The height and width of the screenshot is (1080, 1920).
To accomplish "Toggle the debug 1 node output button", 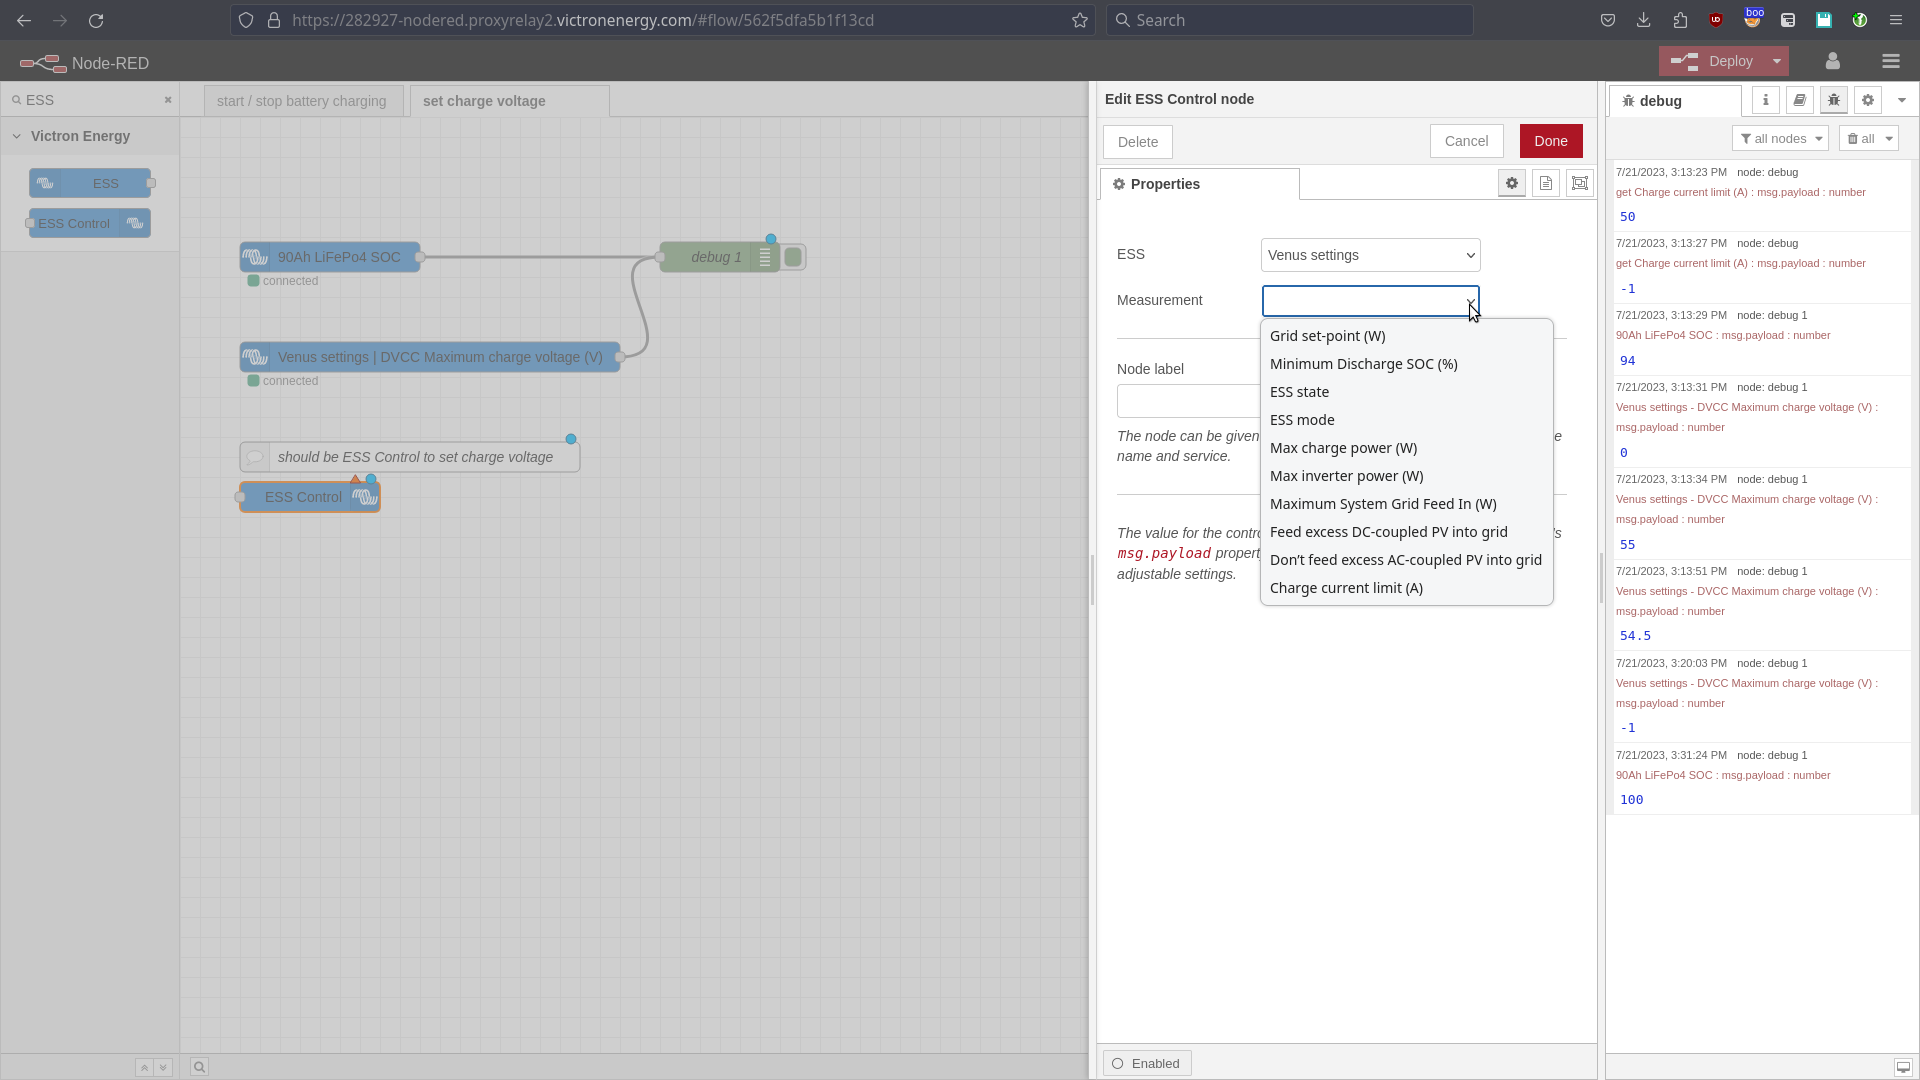I will (x=794, y=257).
